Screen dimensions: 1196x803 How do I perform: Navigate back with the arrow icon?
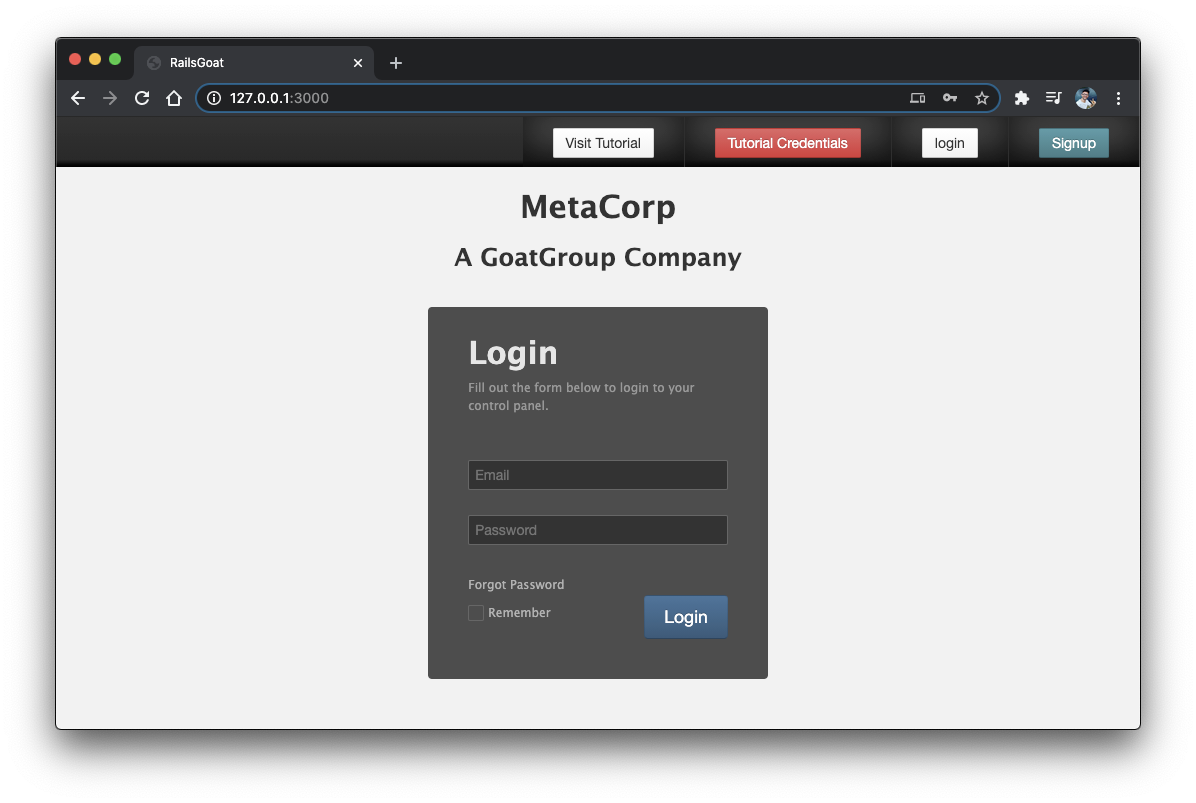[78, 98]
